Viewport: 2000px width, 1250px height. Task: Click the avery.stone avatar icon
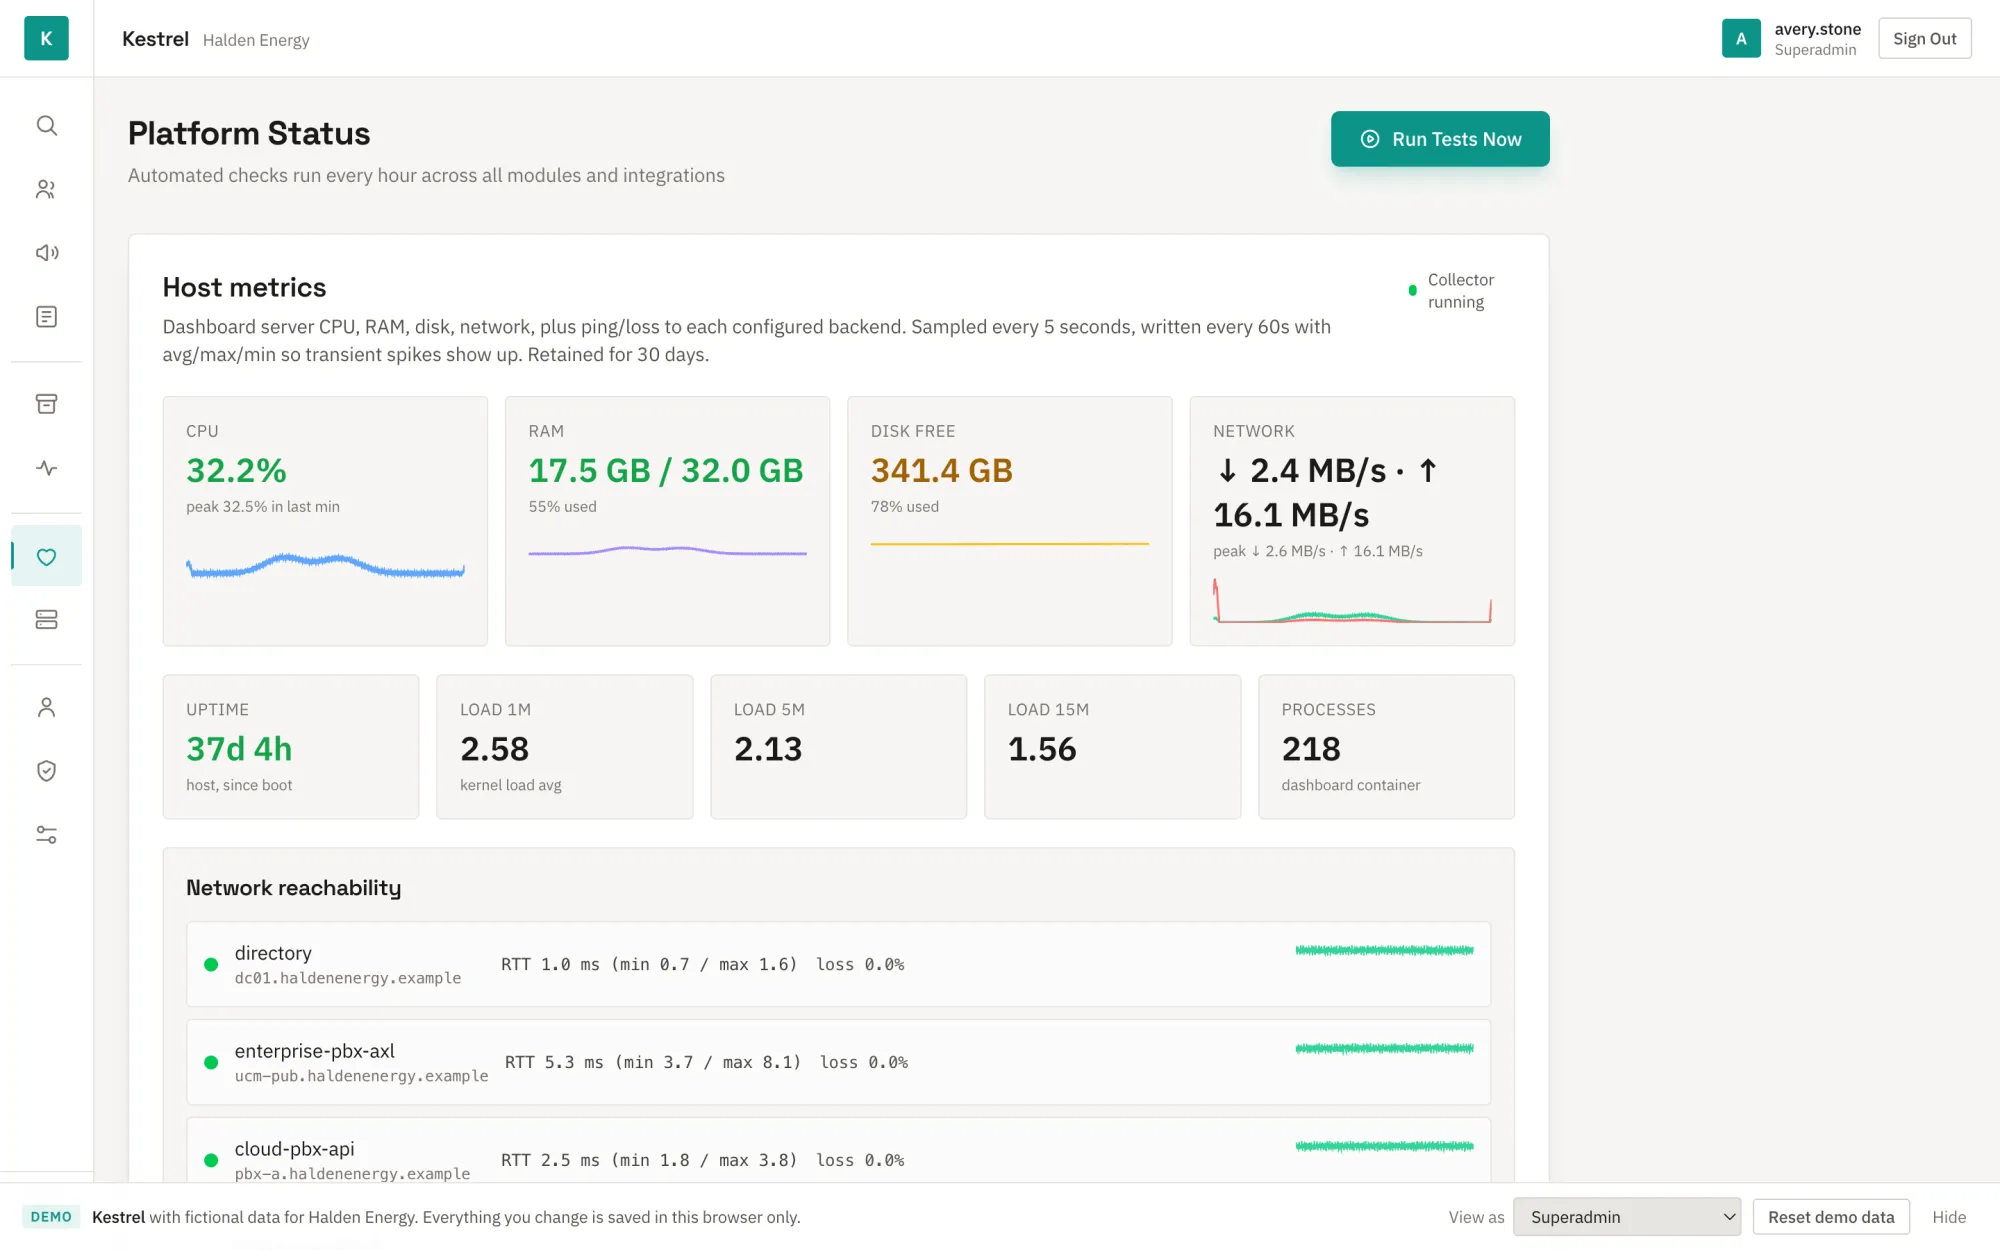(x=1741, y=38)
